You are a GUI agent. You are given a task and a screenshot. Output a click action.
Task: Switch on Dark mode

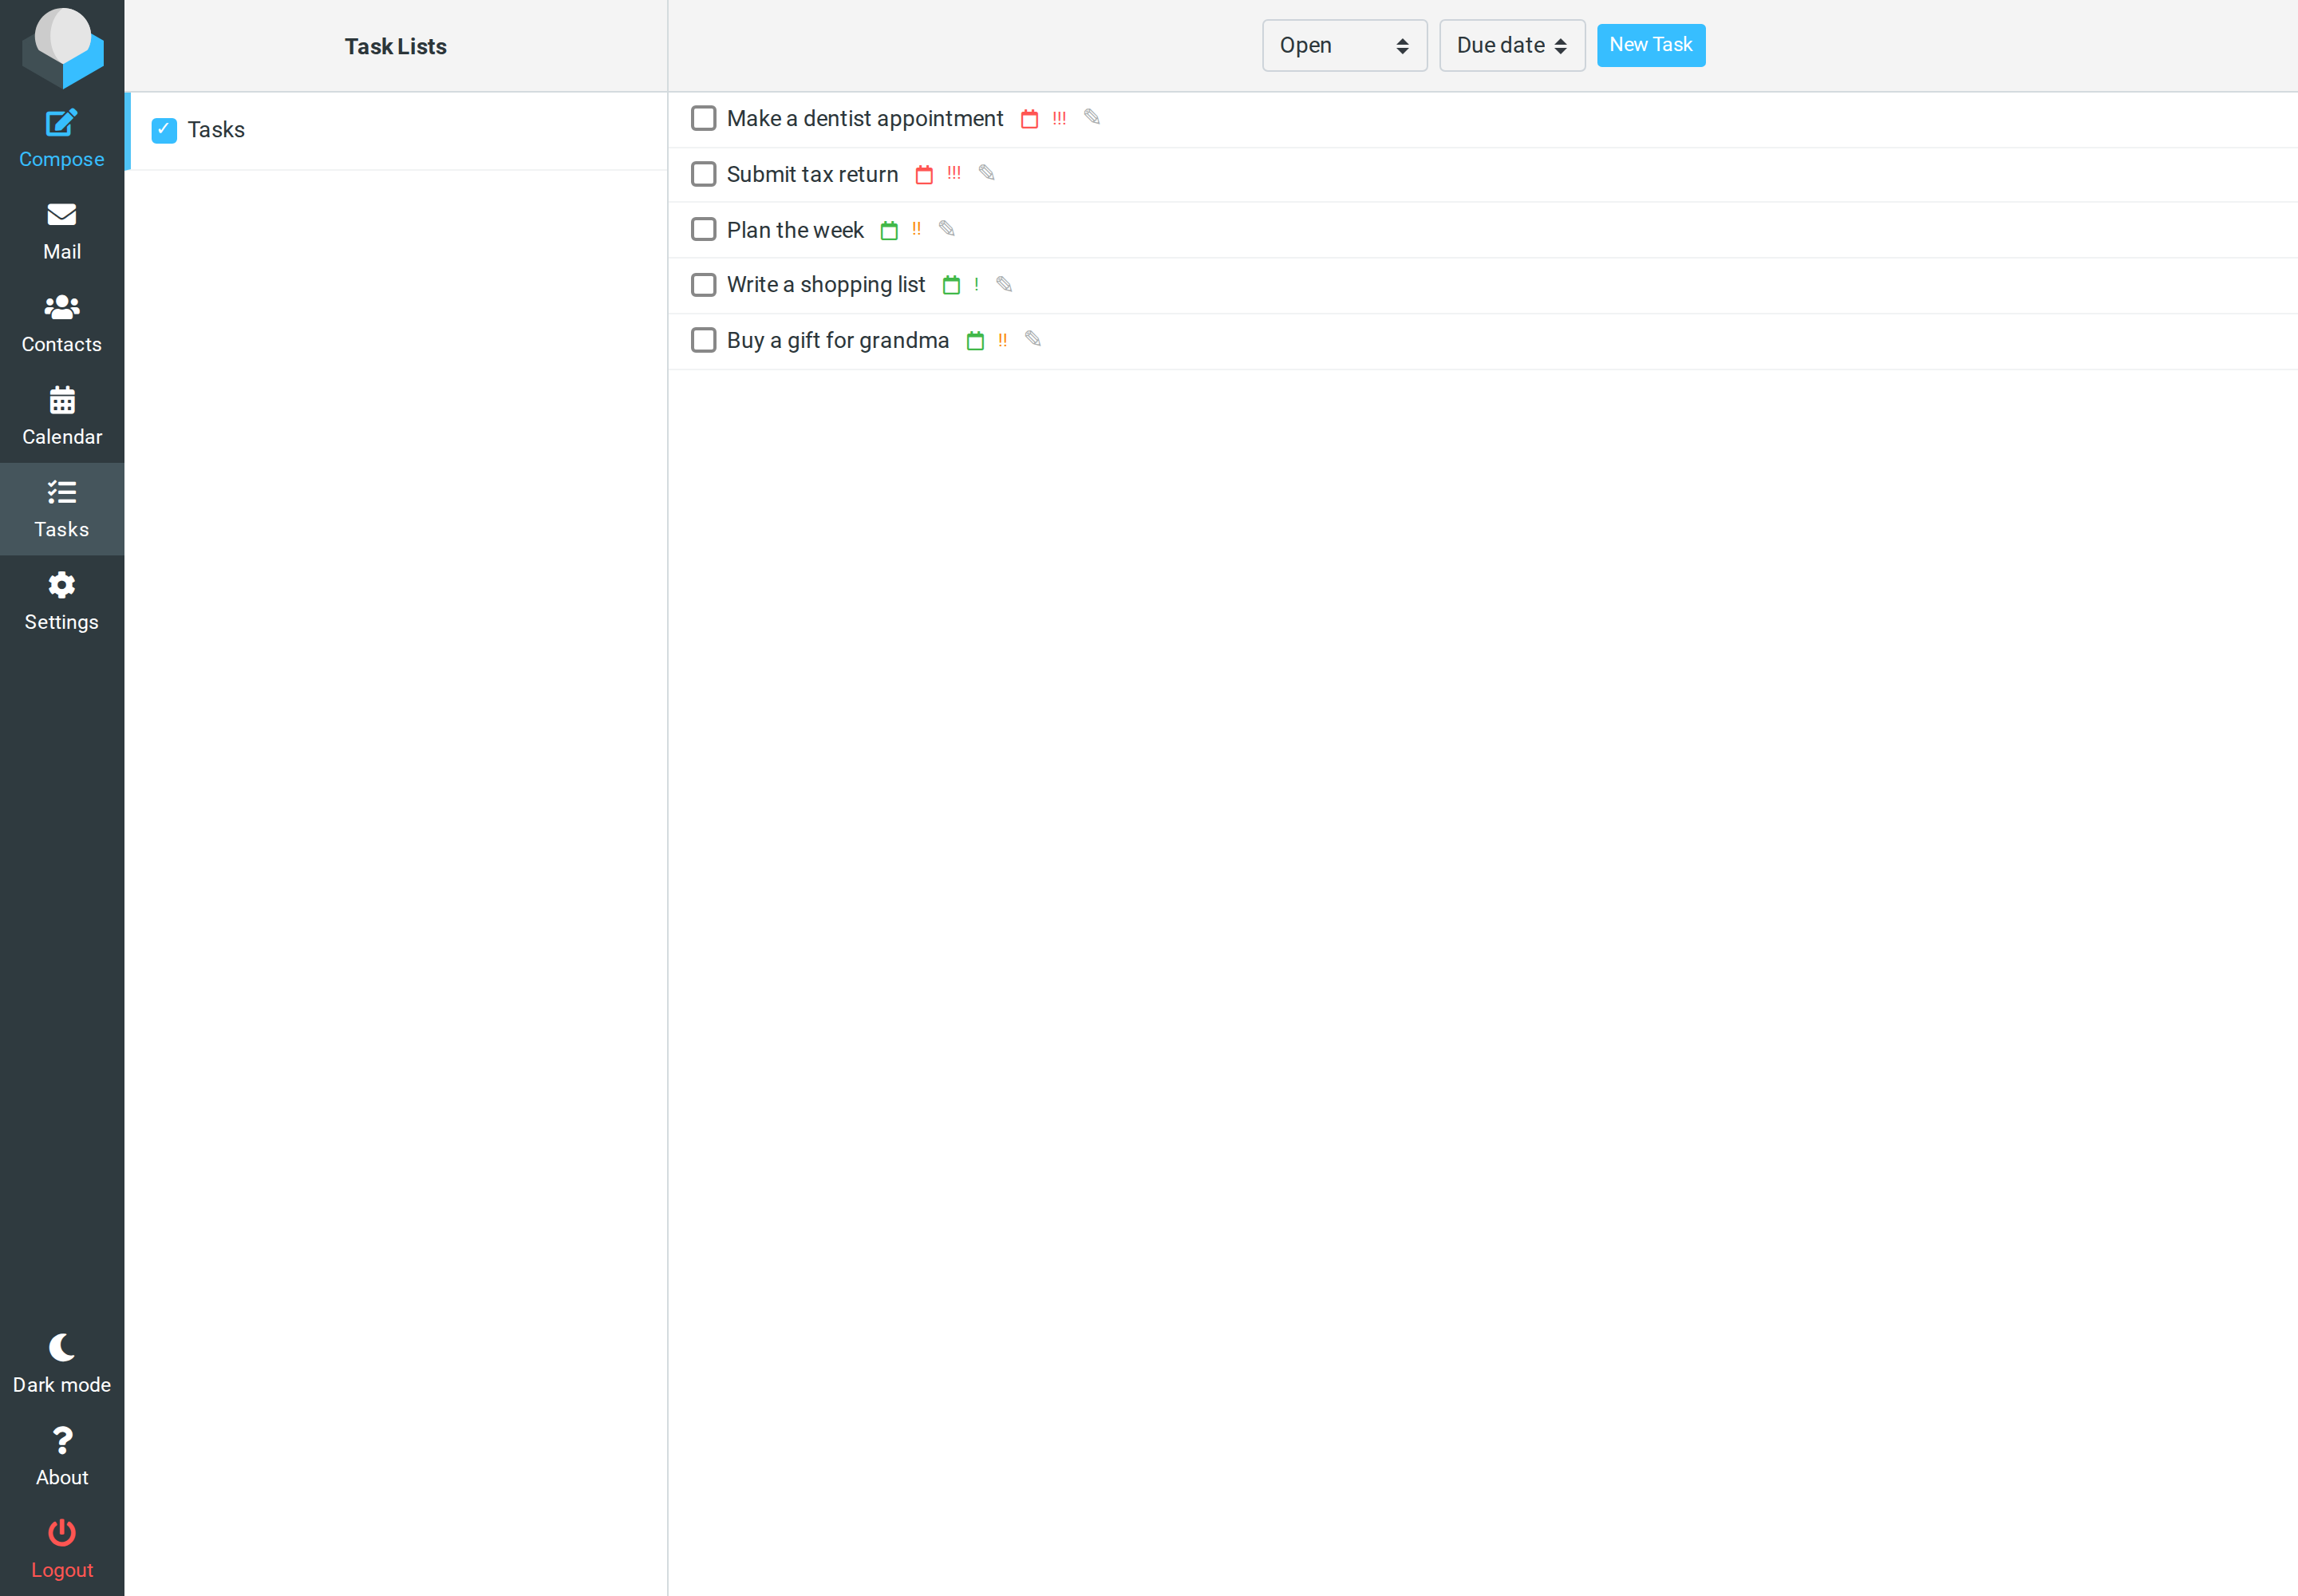[x=61, y=1364]
